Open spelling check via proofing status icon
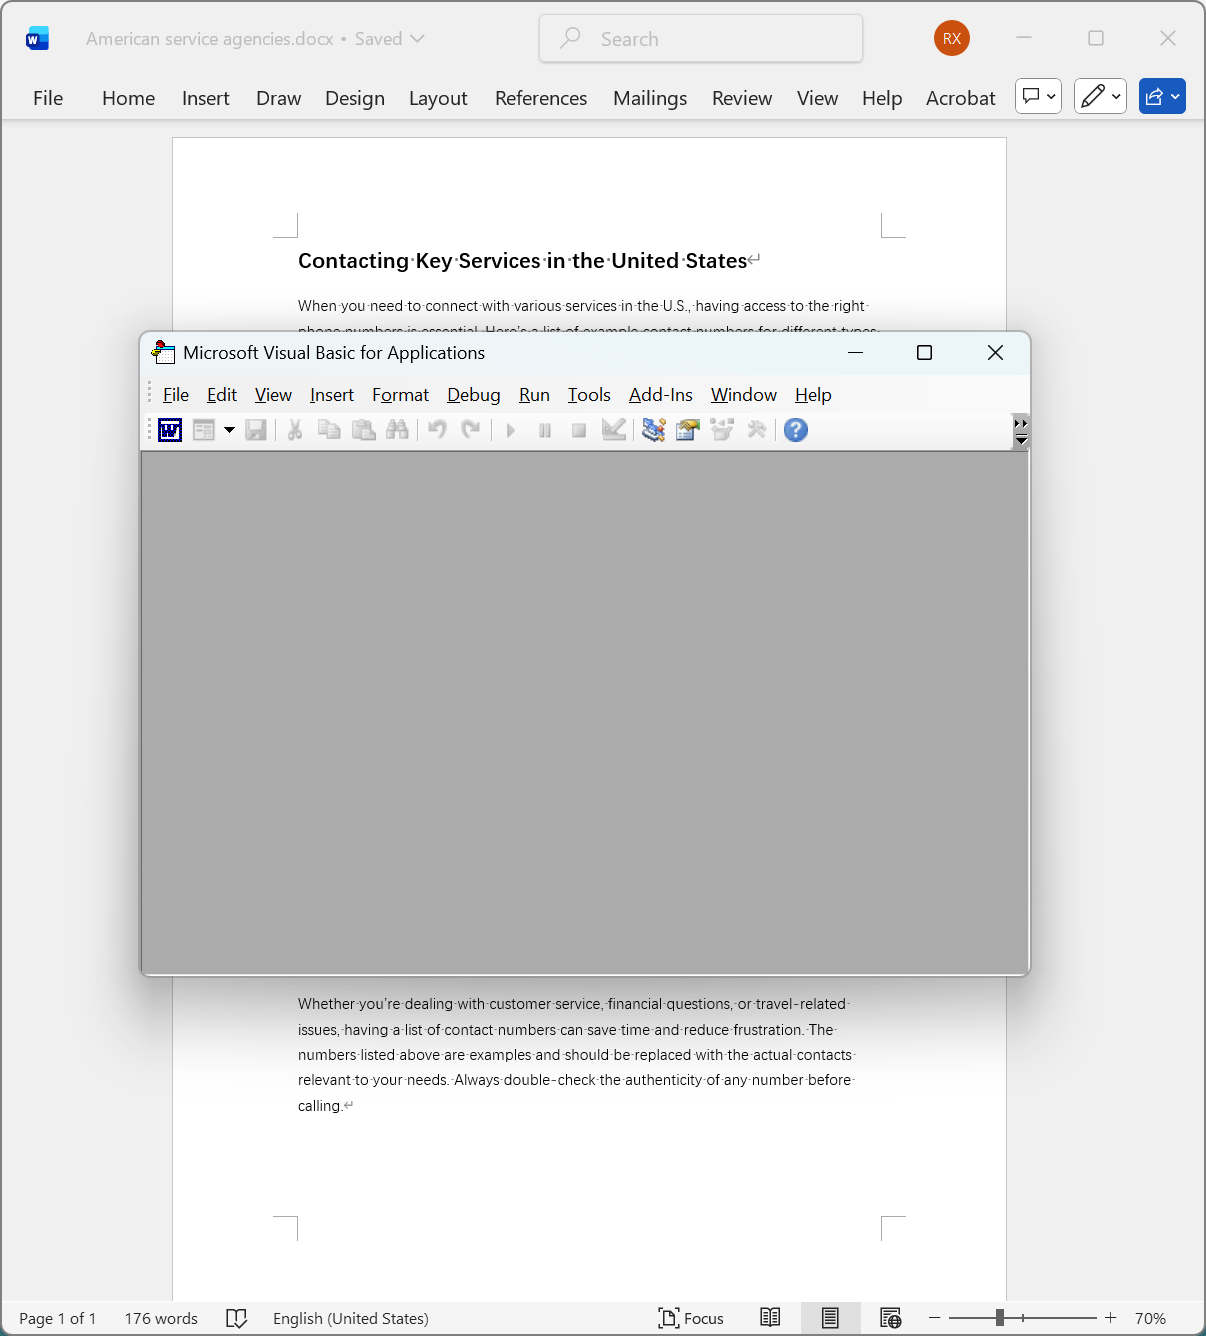Viewport: 1206px width, 1336px height. pos(236,1318)
